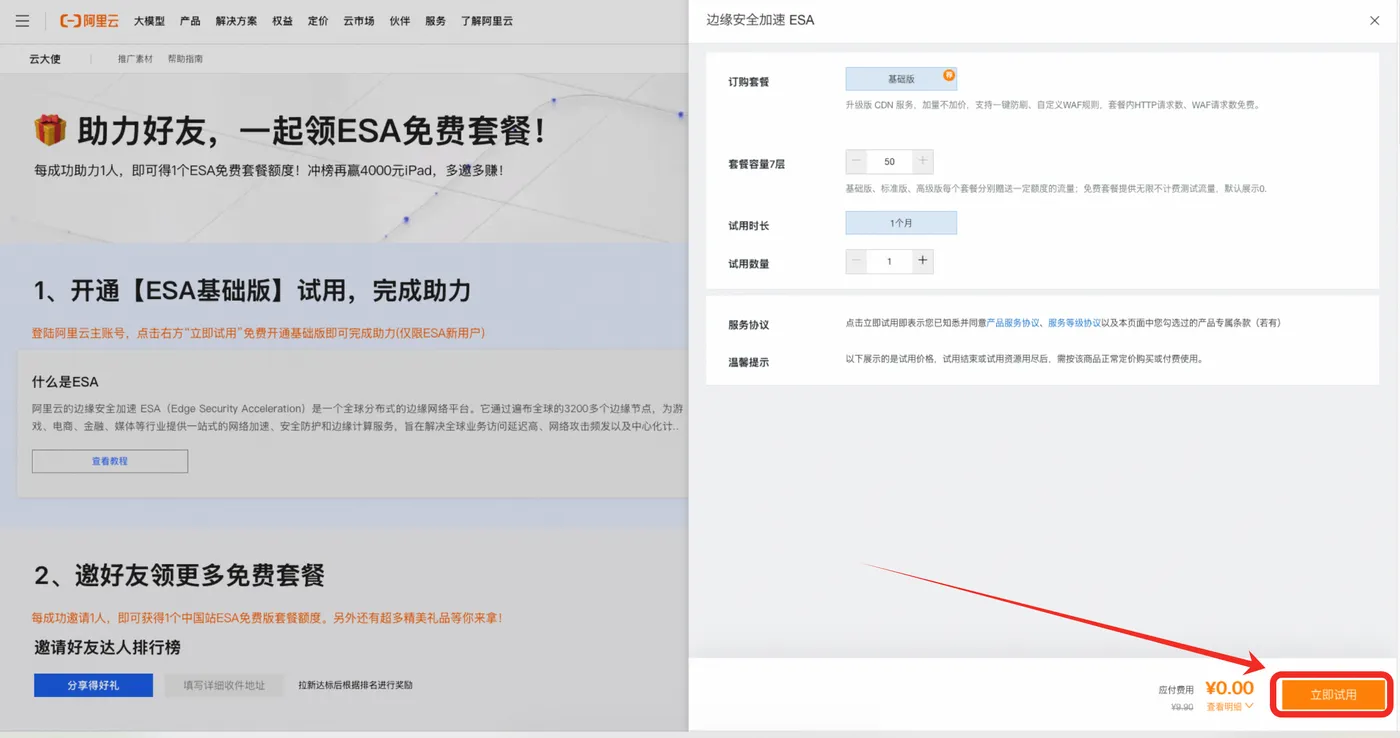
Task: Open the 服务等级协议 link
Action: click(1074, 323)
